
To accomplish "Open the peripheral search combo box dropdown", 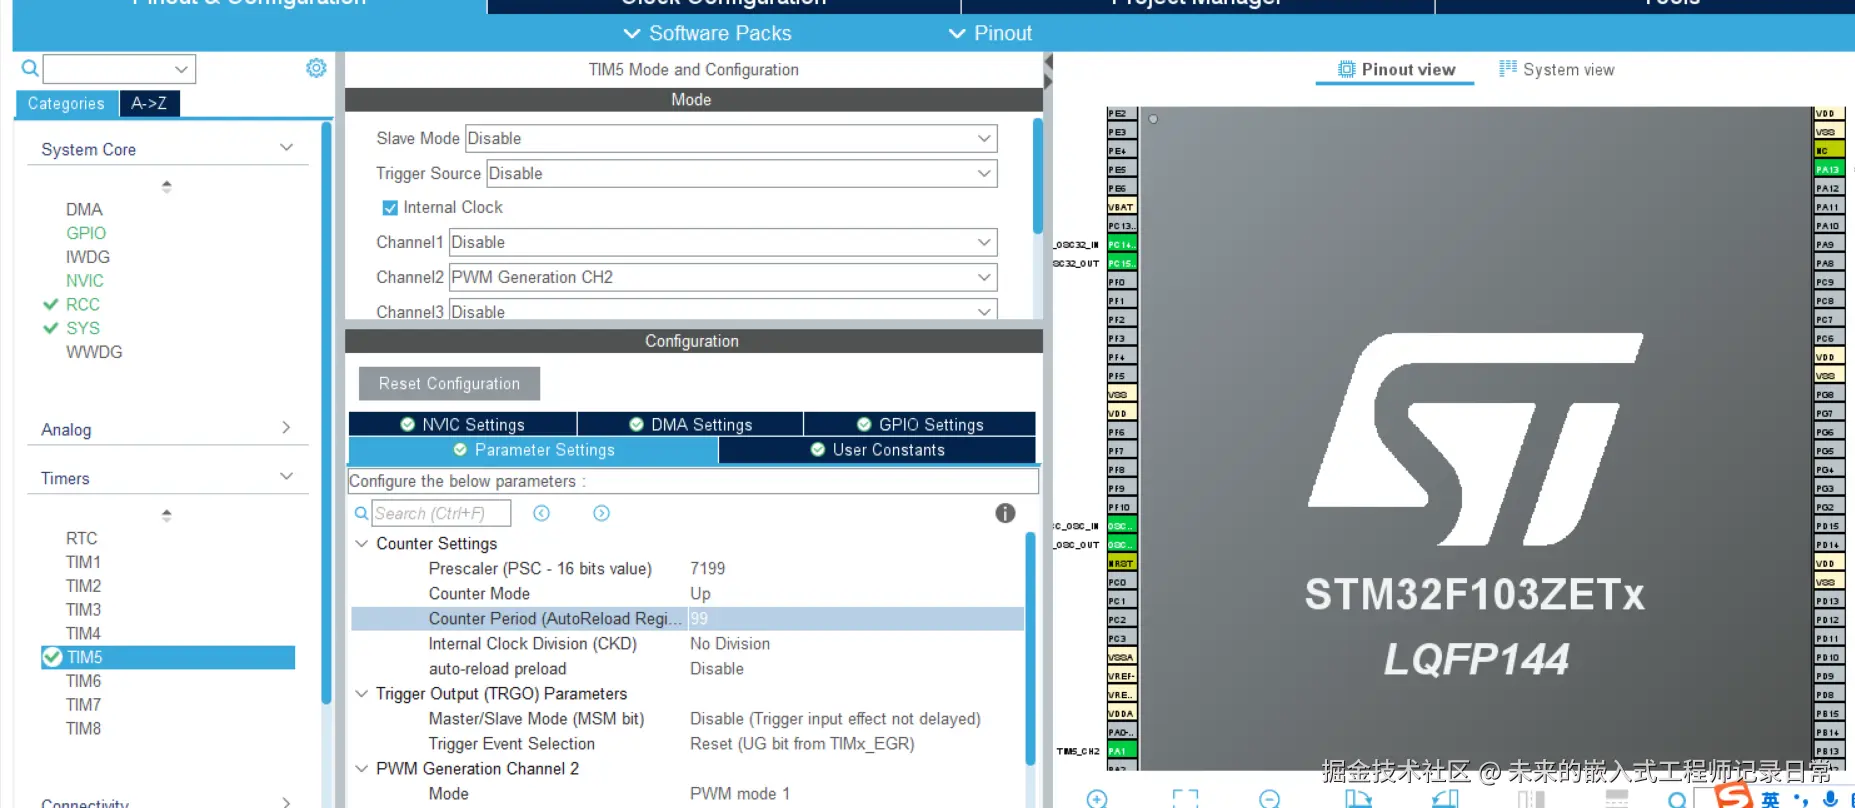I will pos(181,69).
